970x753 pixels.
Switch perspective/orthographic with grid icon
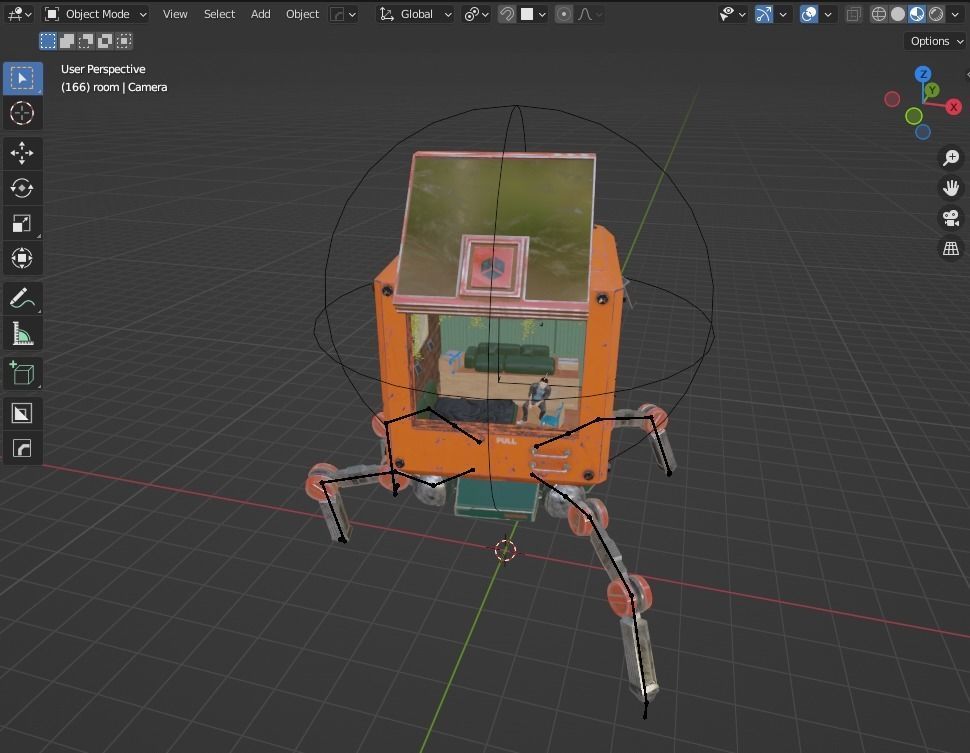click(951, 249)
